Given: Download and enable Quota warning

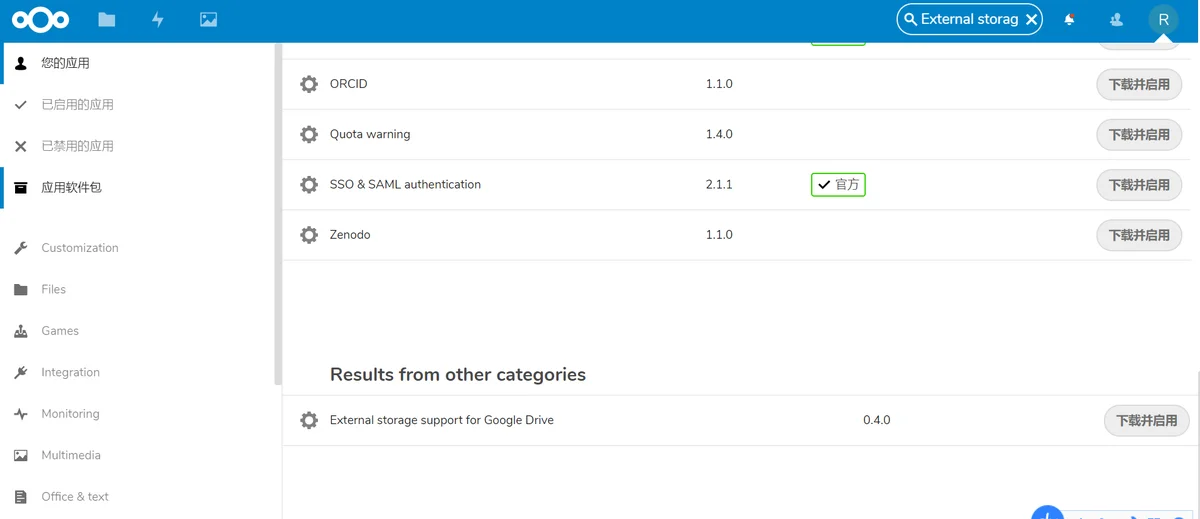Looking at the screenshot, I should click(x=1139, y=135).
